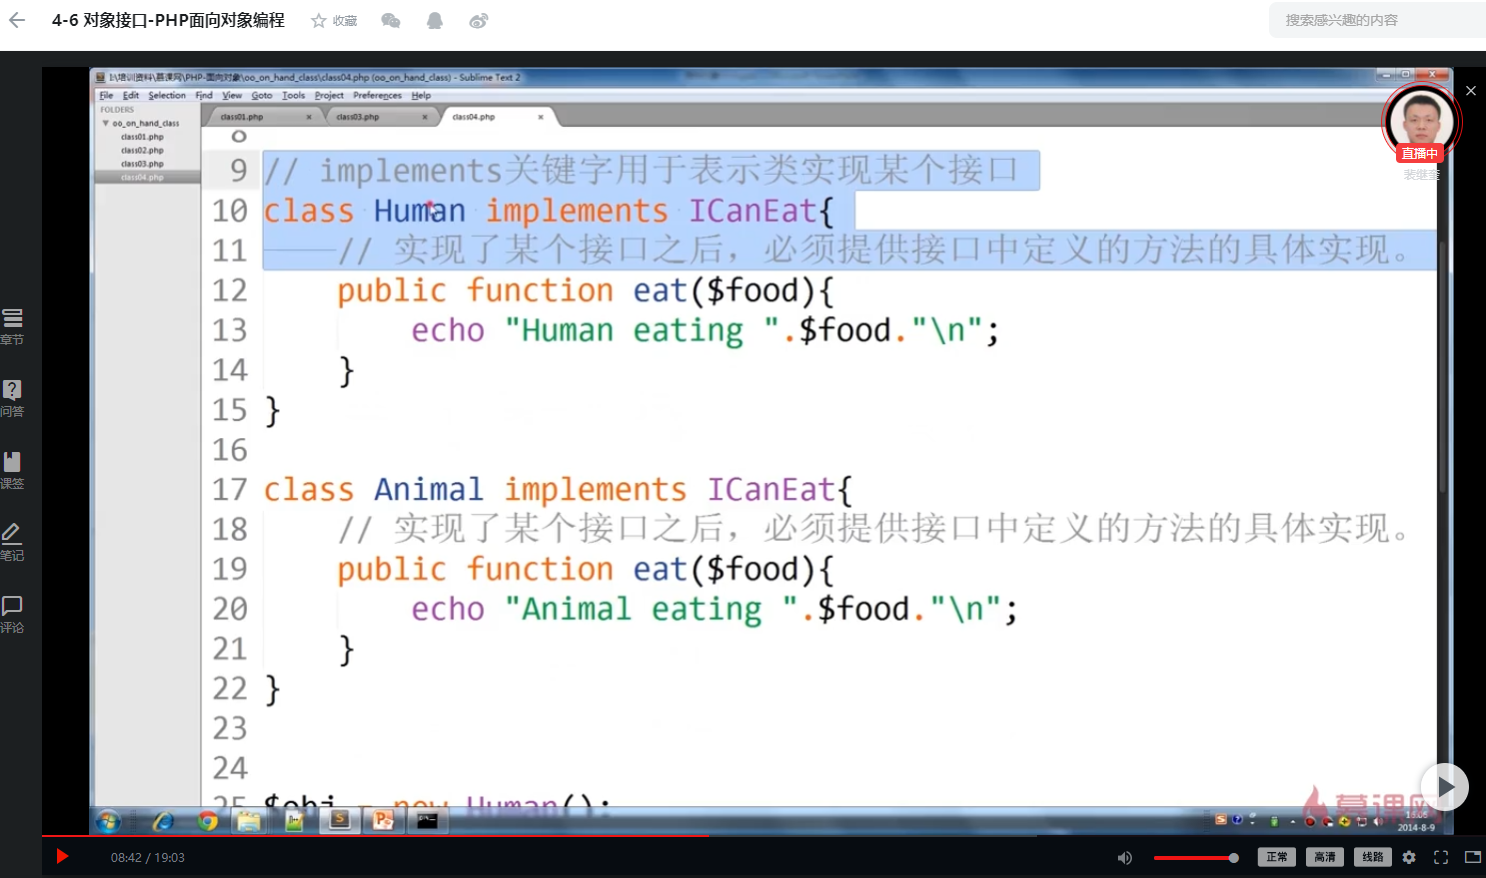Screen dimensions: 1486x878
Task: Switch to Sublime Text in the taskbar
Action: pyautogui.click(x=340, y=820)
